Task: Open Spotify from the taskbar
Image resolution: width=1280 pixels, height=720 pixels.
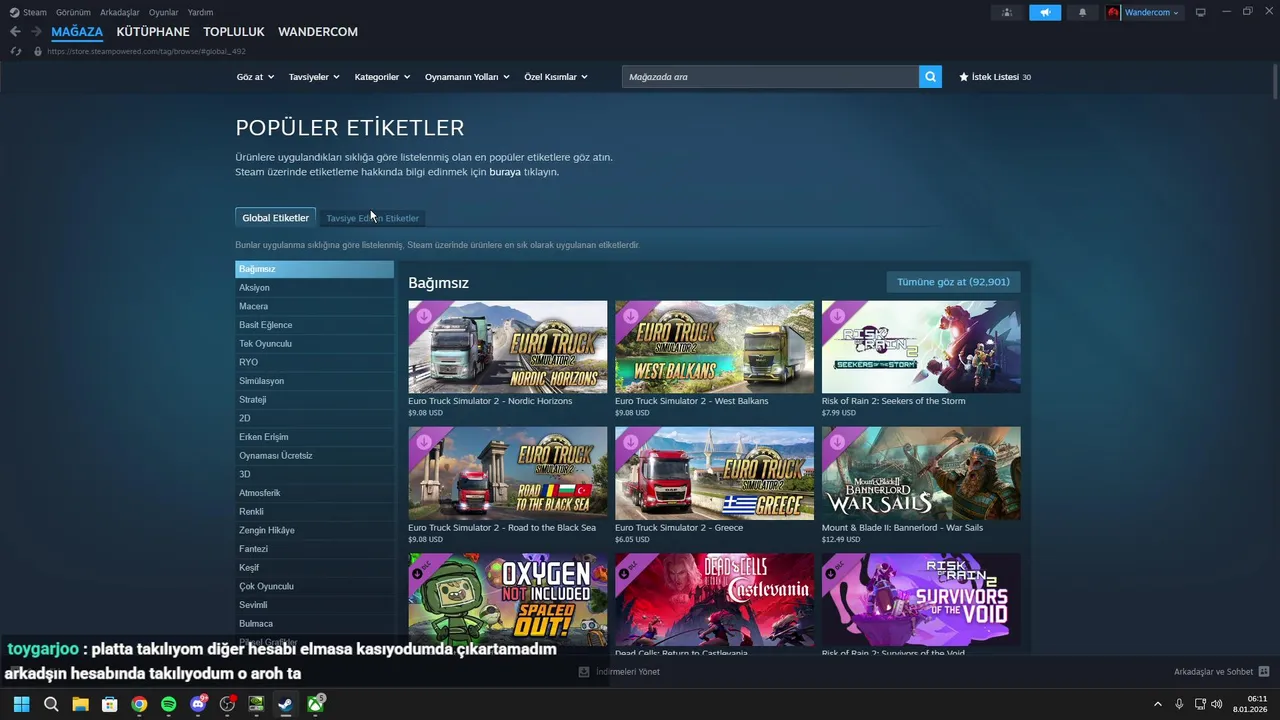Action: click(168, 704)
